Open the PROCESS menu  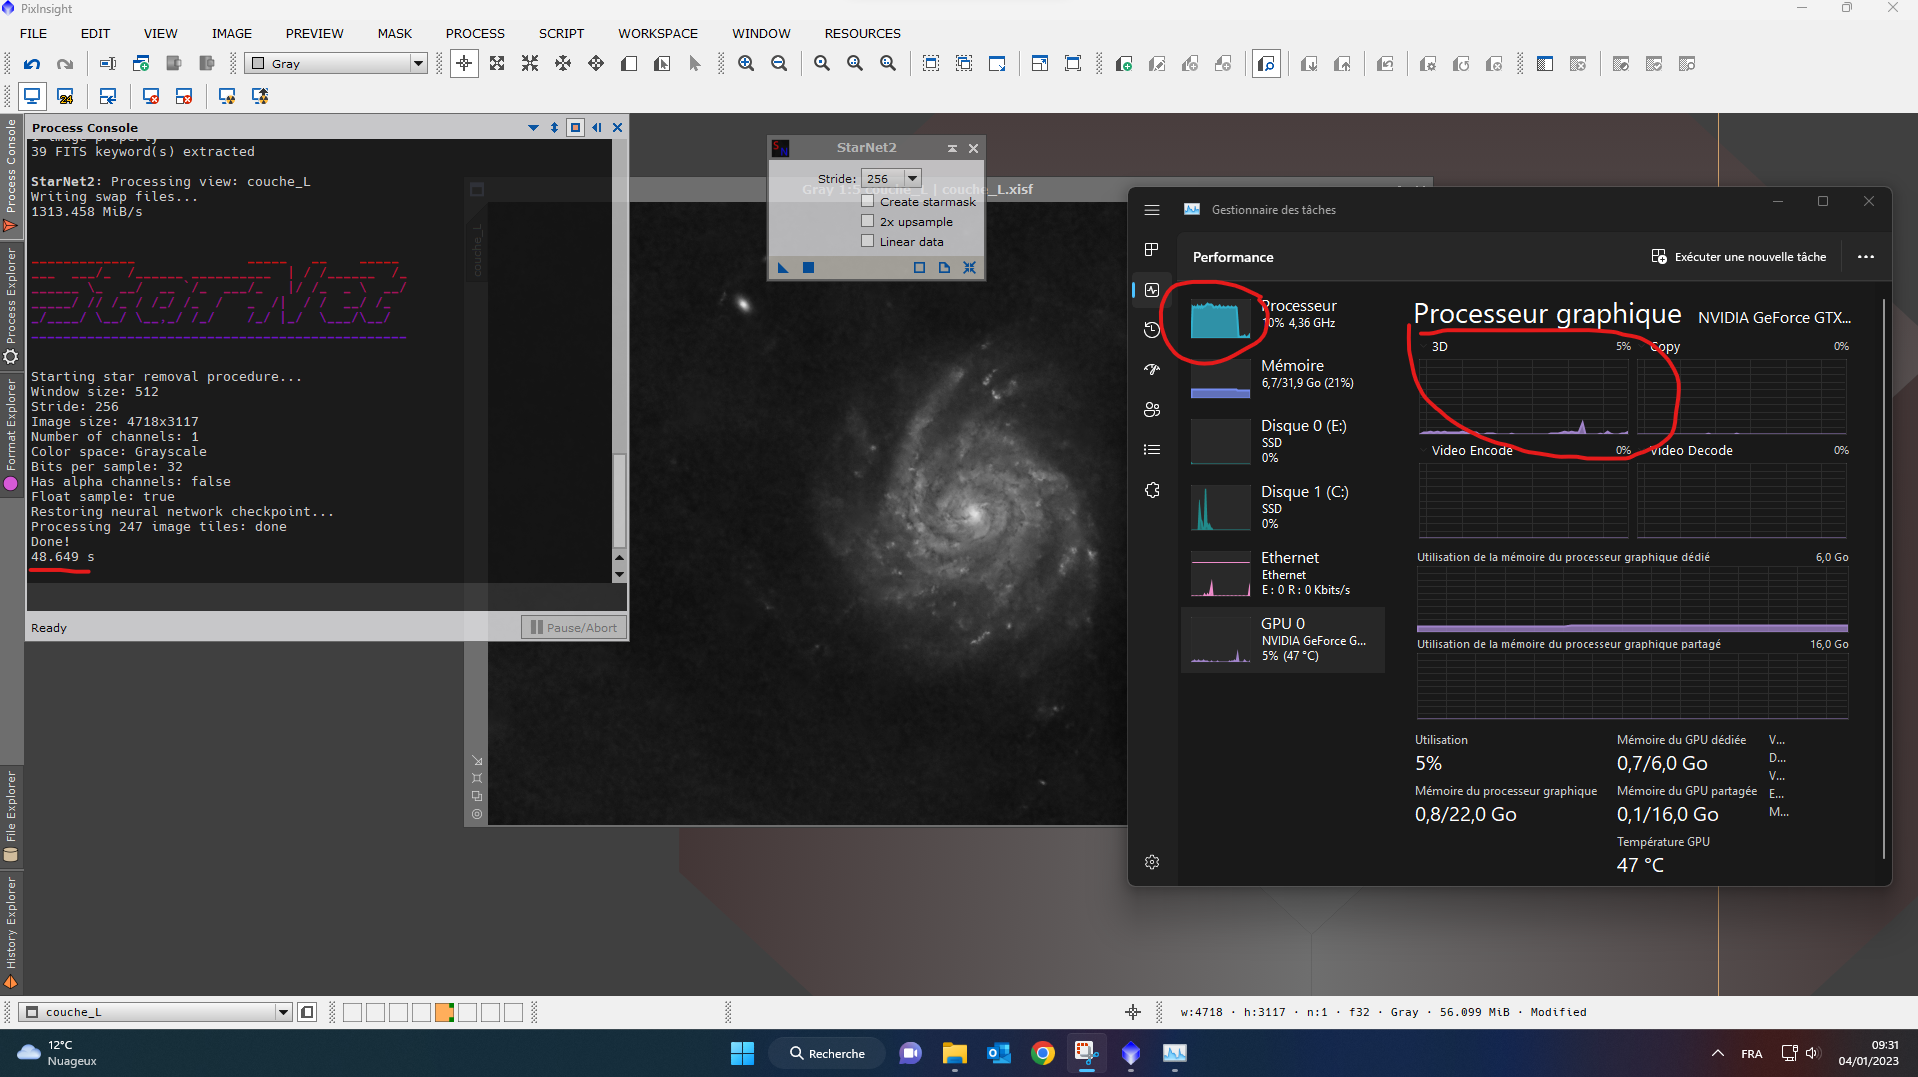click(475, 33)
